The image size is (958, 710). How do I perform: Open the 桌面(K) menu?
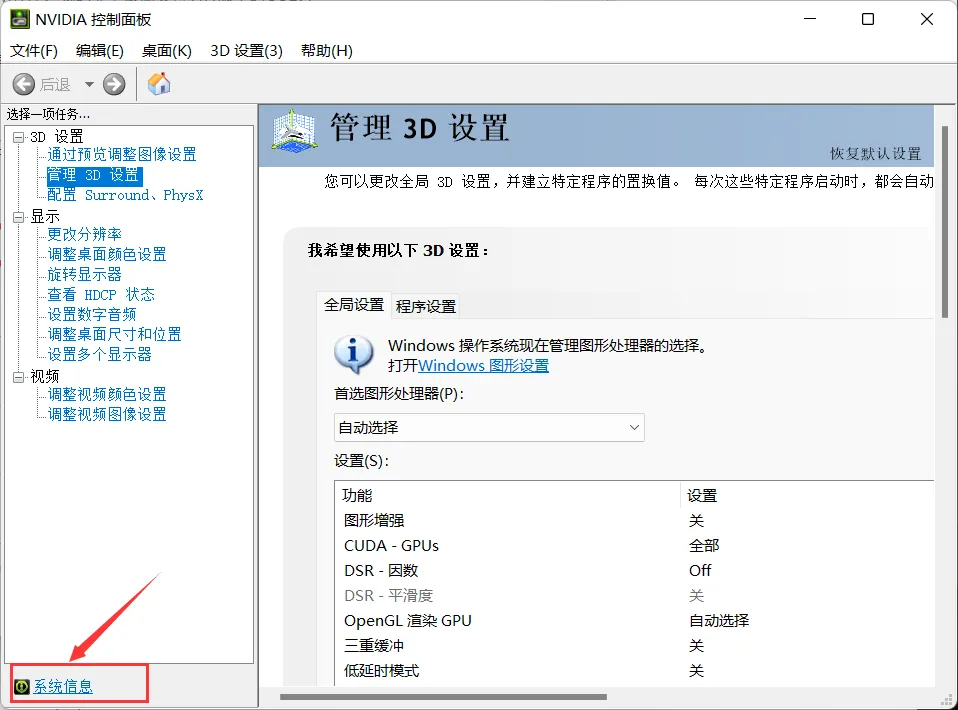tap(166, 51)
